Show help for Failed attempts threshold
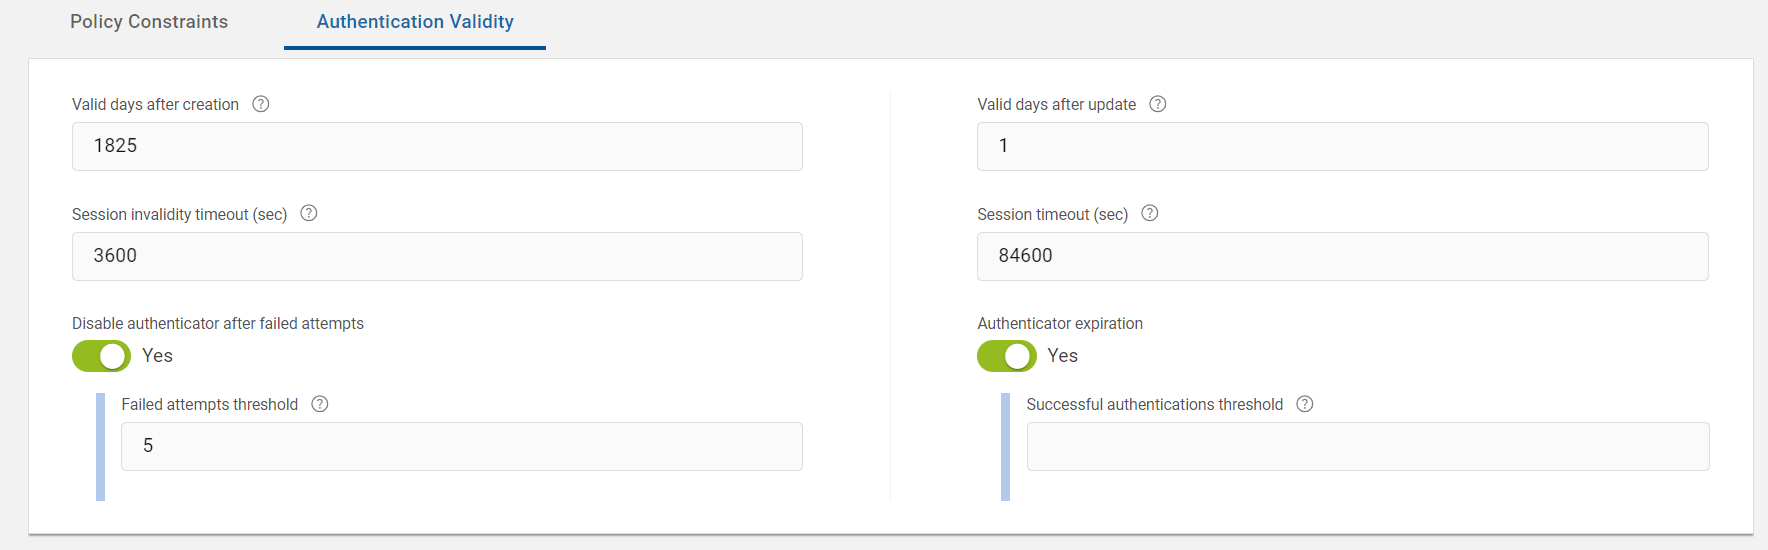The height and width of the screenshot is (550, 1768). tap(320, 404)
